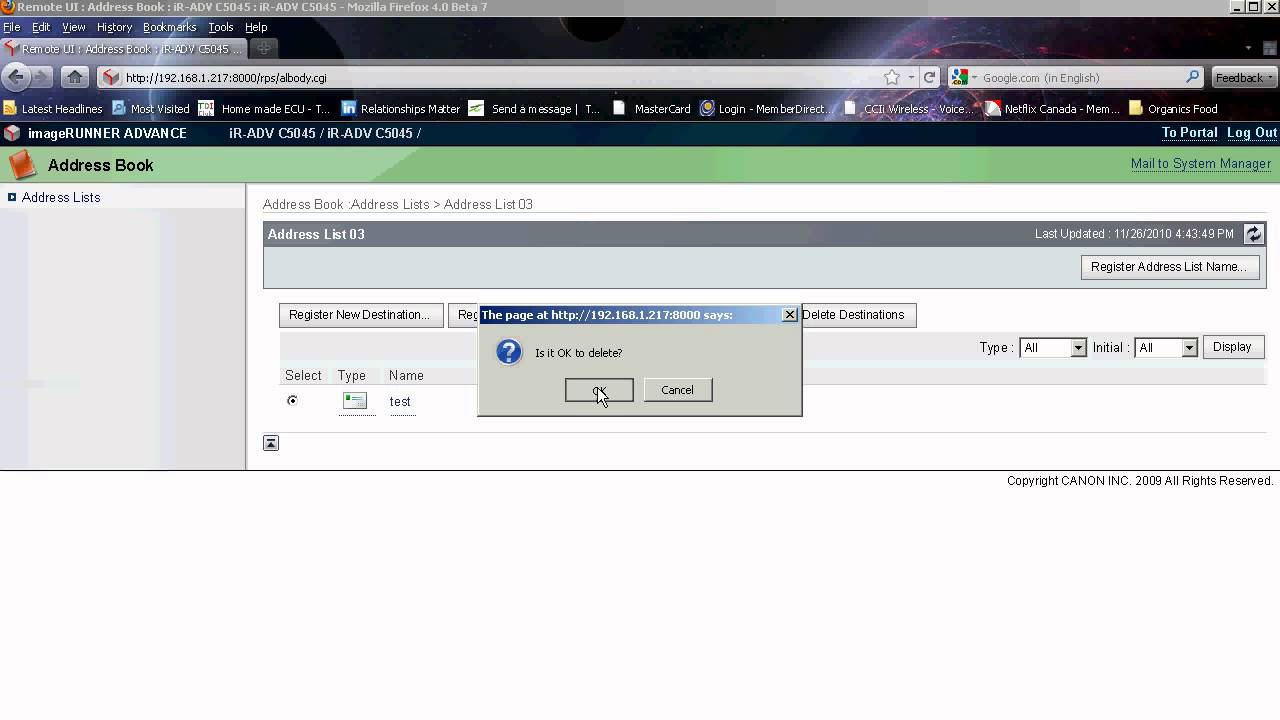Open the Google search engine selector

coord(964,77)
